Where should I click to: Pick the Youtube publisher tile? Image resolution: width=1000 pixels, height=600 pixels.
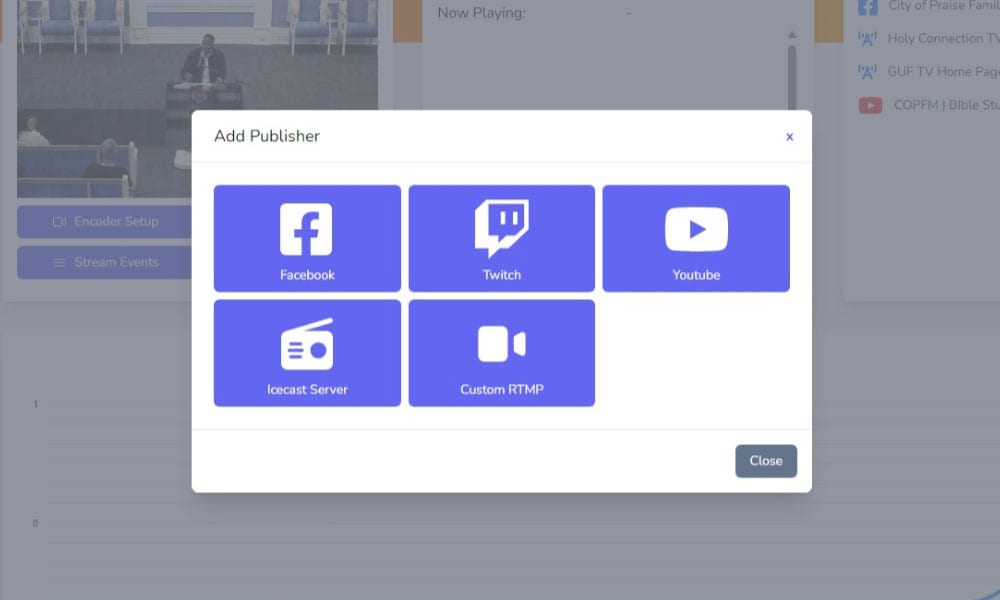click(696, 238)
